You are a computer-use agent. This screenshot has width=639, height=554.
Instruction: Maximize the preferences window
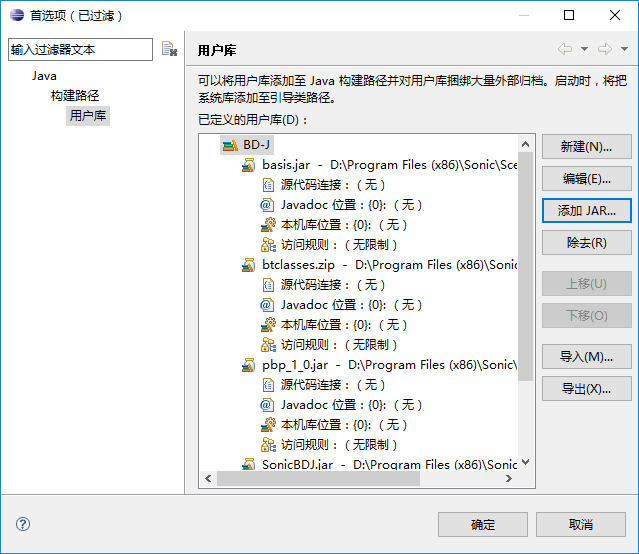[x=569, y=15]
